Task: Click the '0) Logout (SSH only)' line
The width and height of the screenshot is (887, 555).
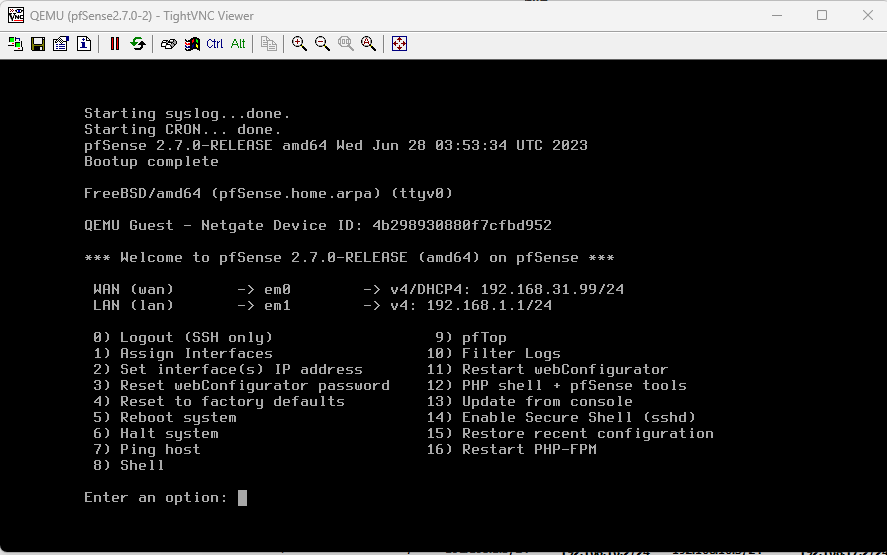Action: tap(183, 338)
